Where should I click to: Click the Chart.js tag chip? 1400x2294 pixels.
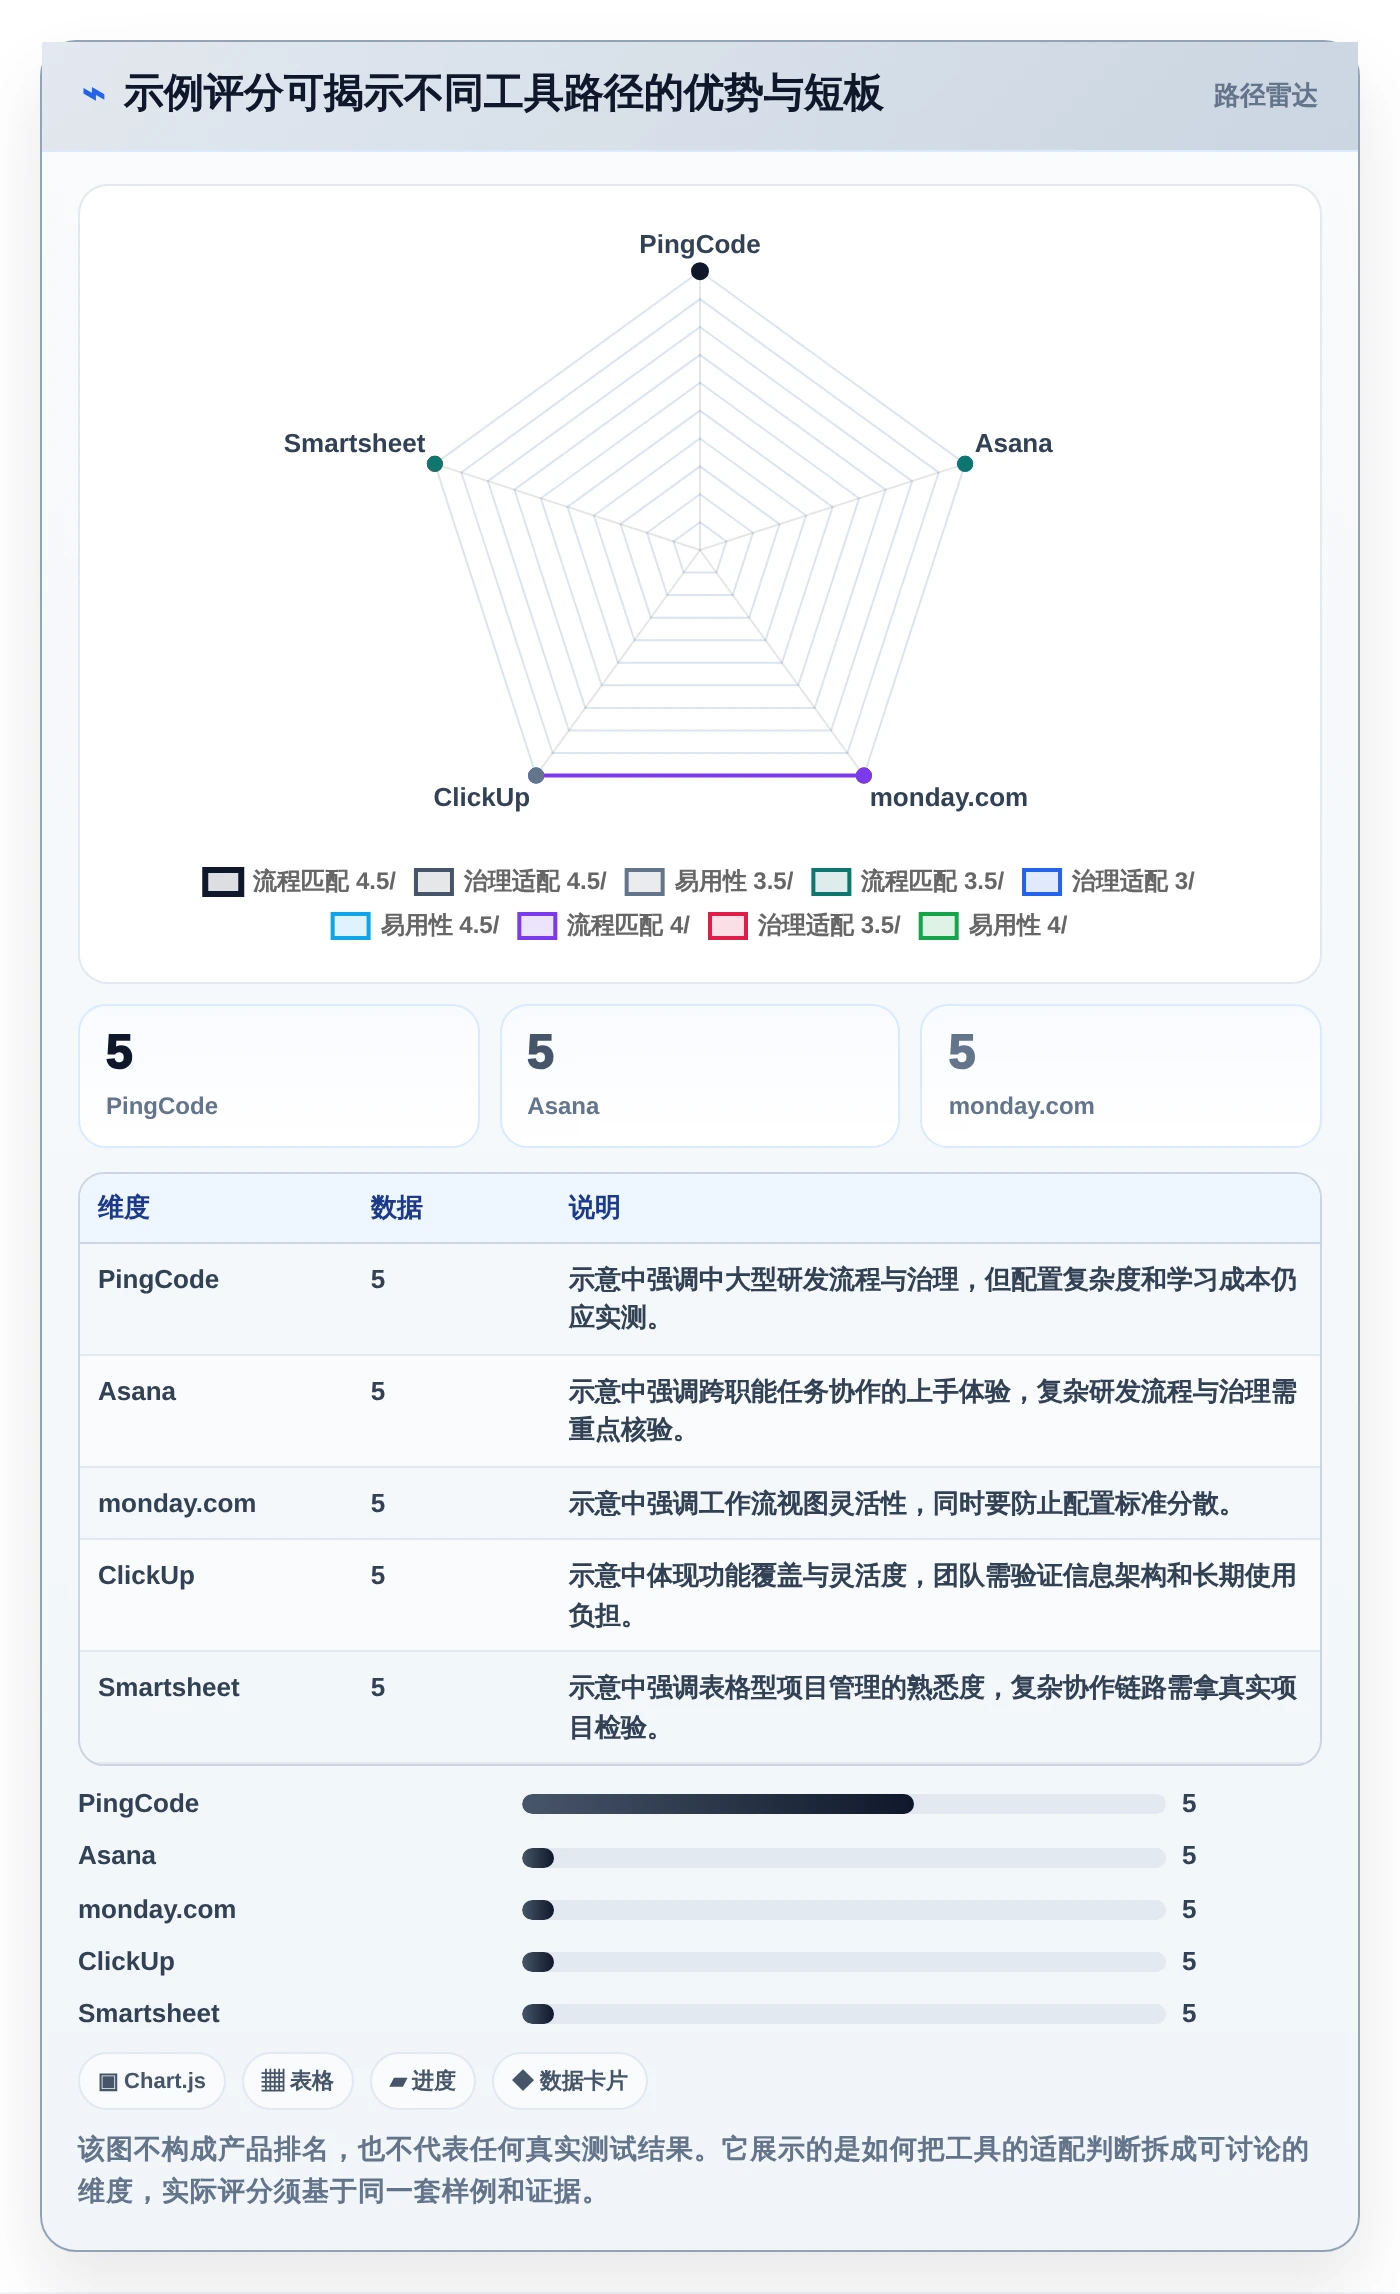point(152,2081)
